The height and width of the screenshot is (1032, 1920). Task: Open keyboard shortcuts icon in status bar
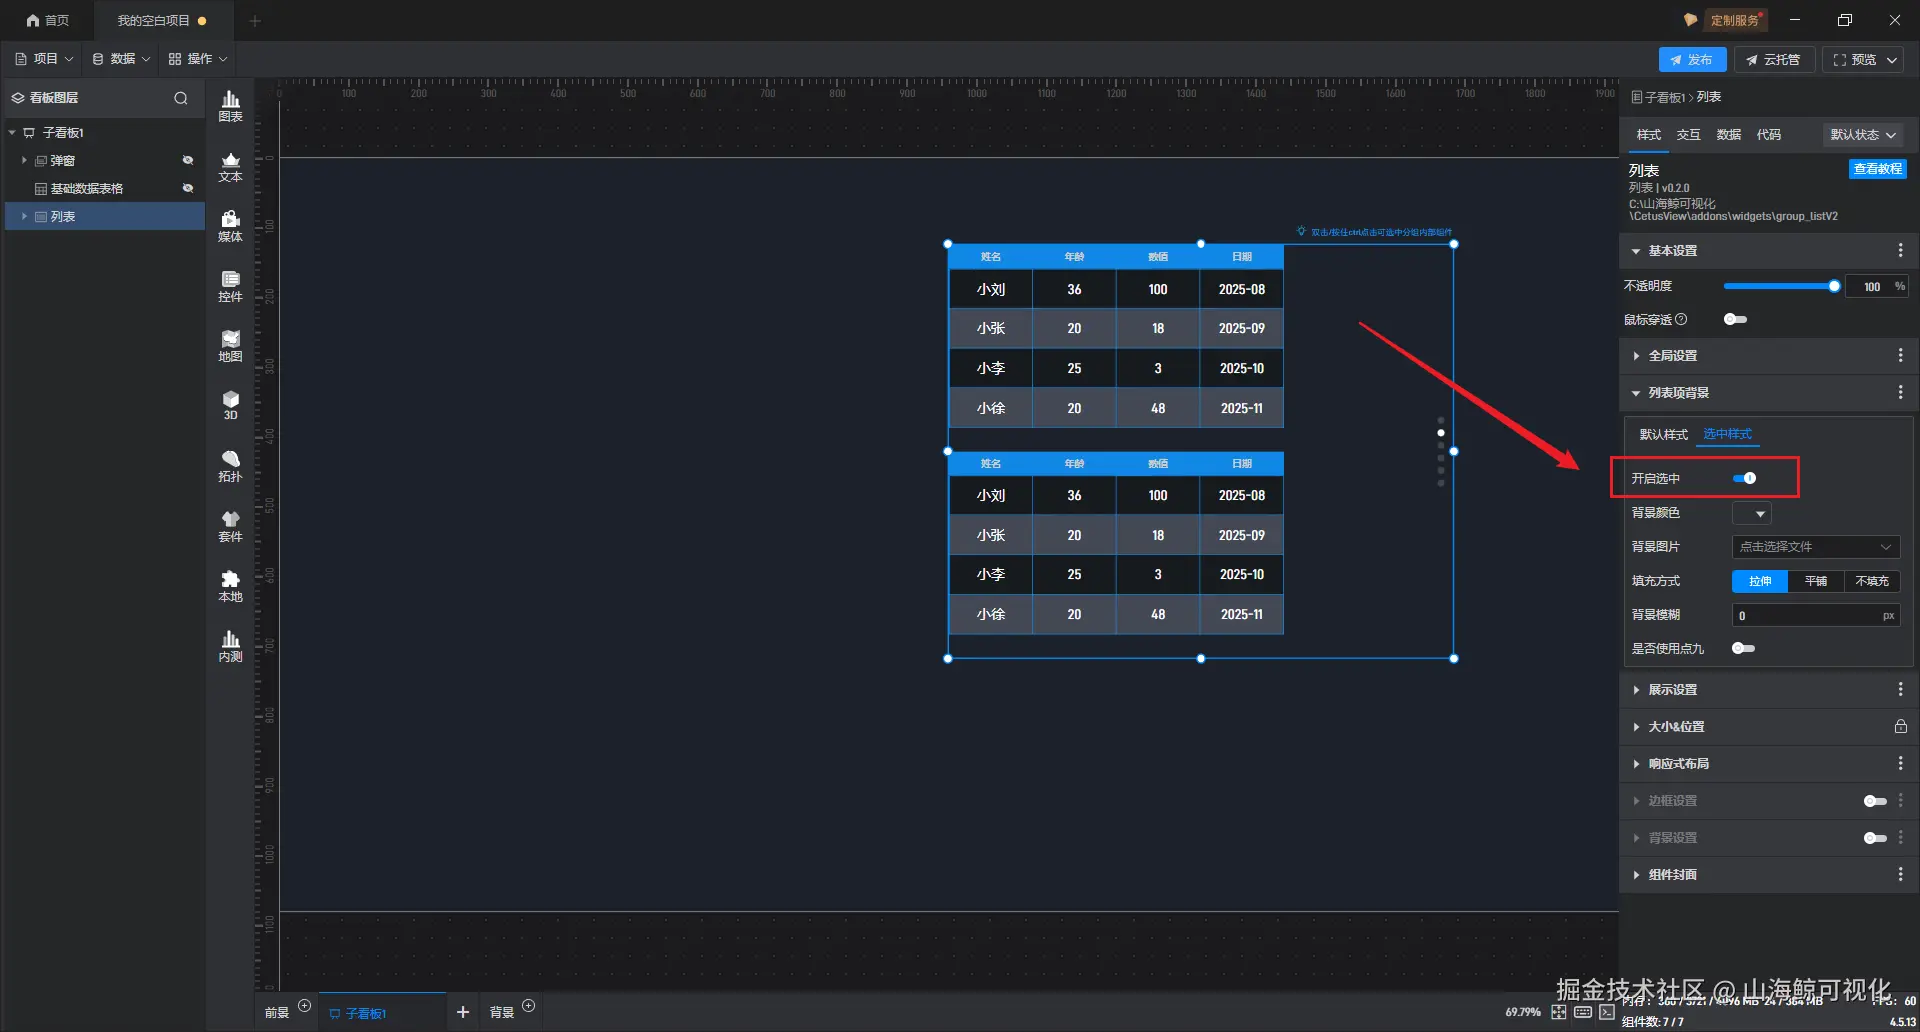(x=1583, y=1012)
